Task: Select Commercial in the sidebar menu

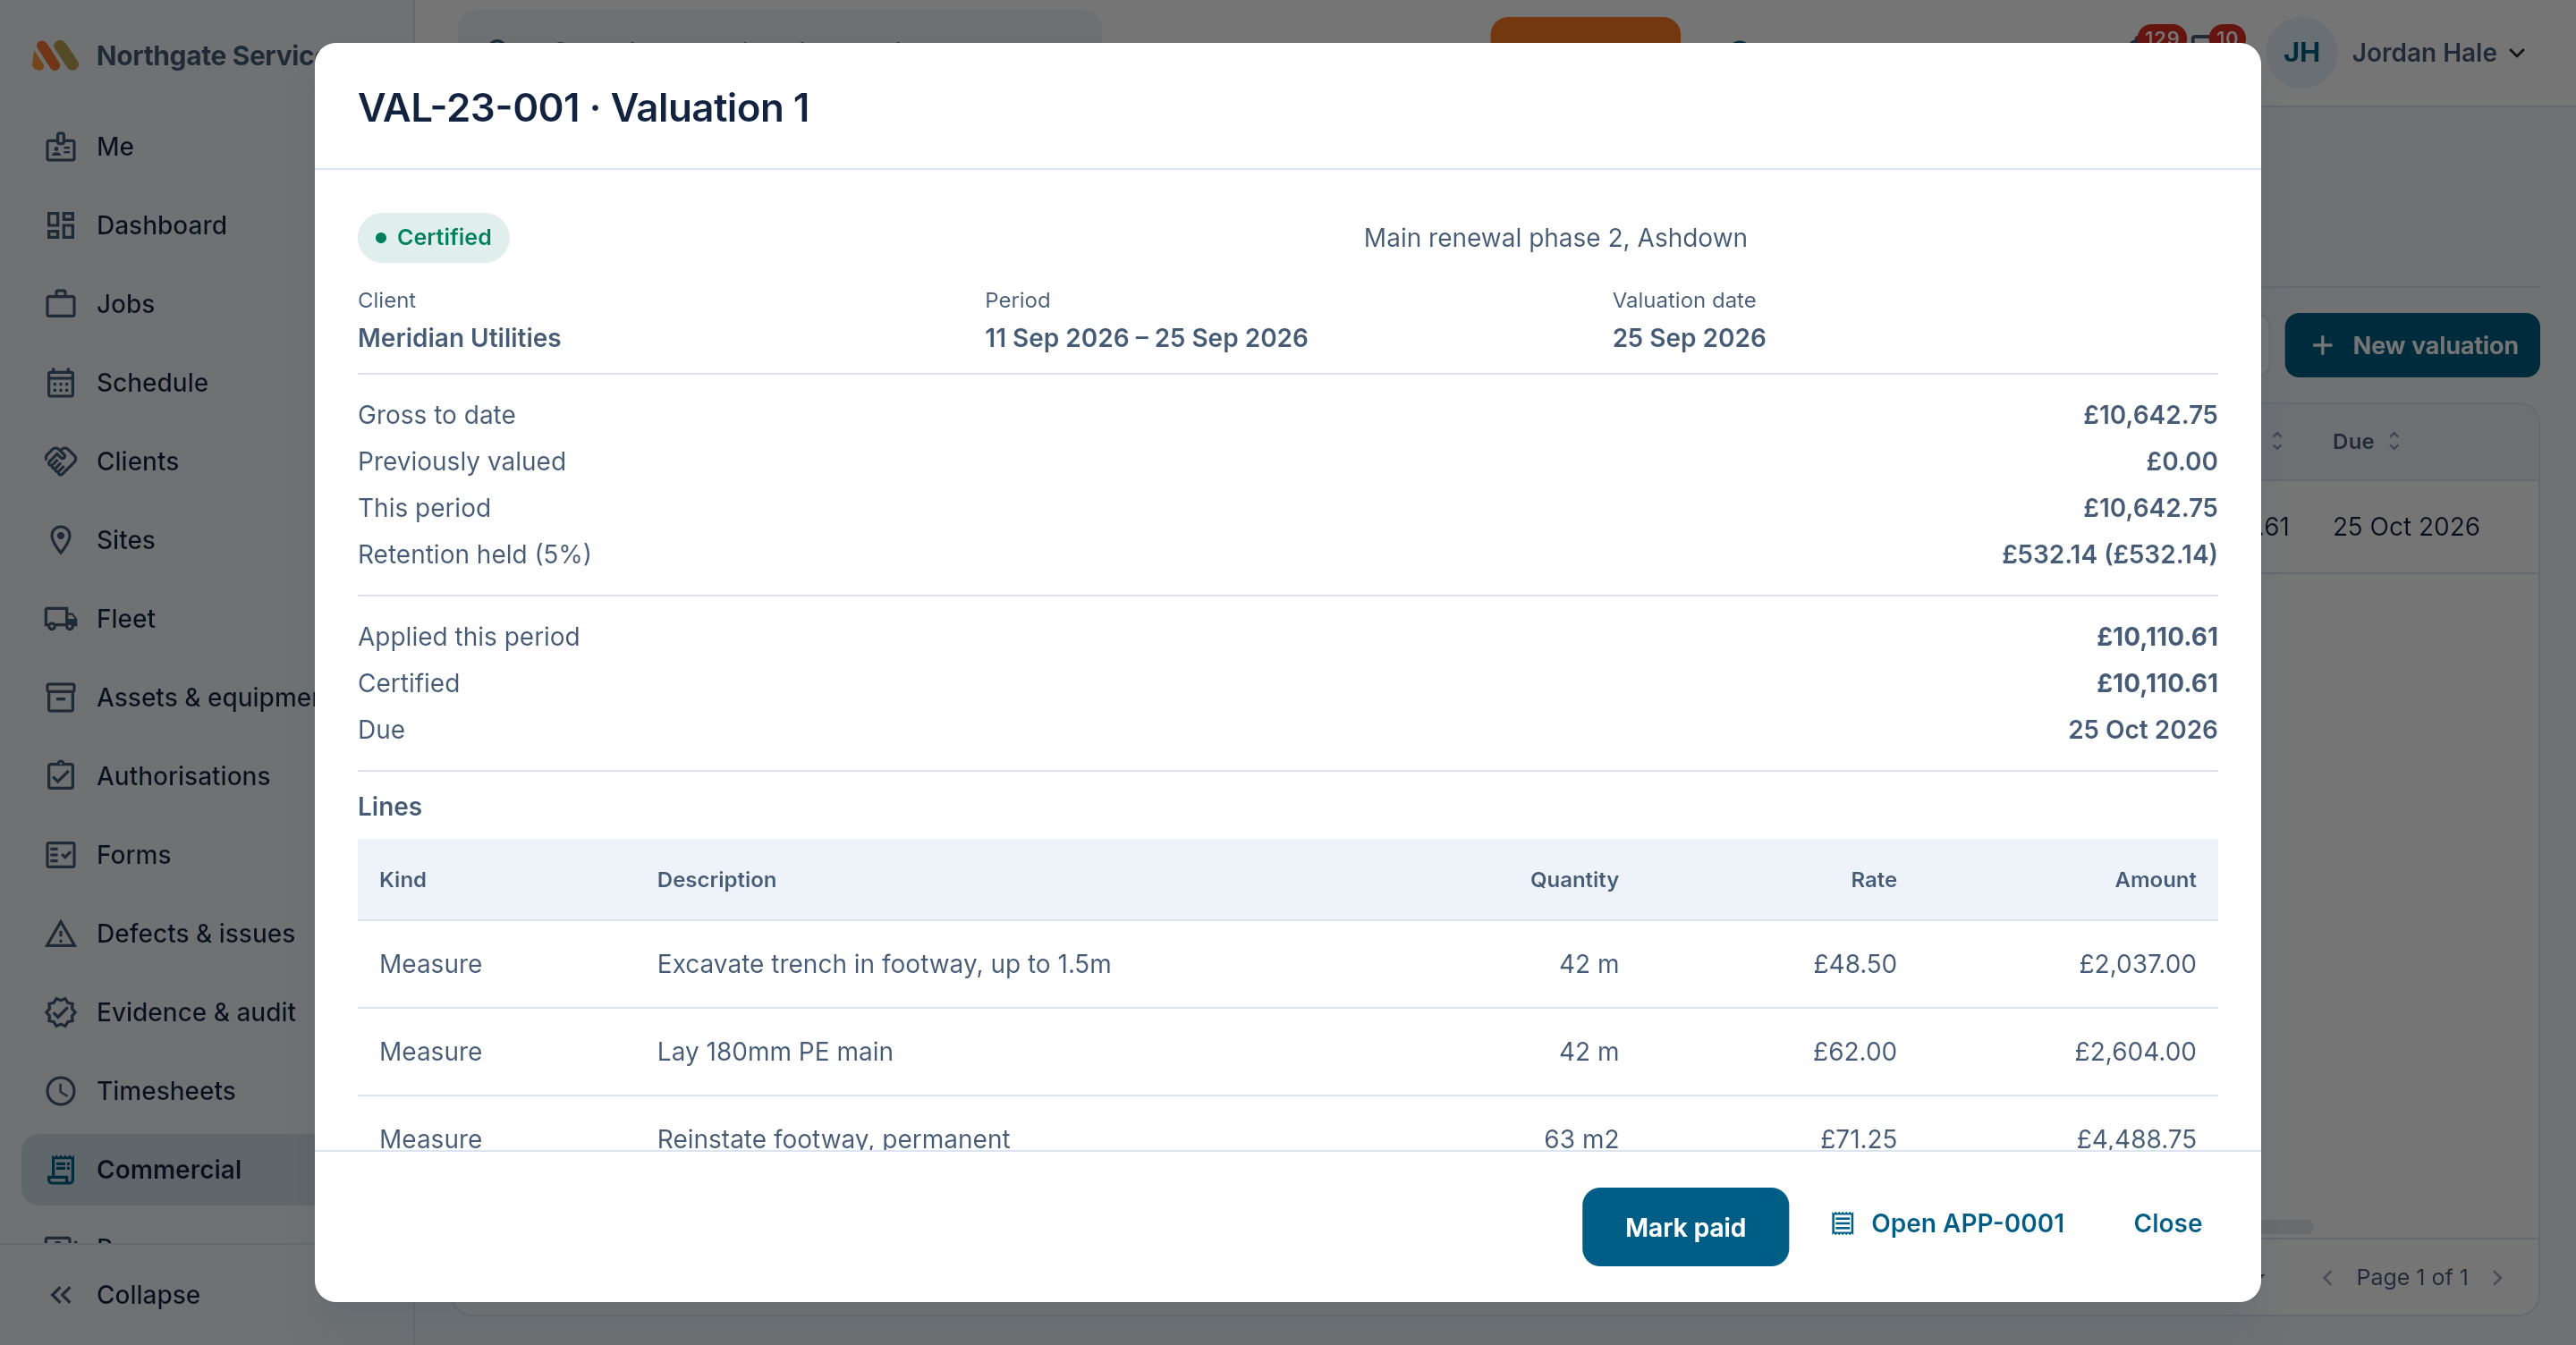Action: [x=168, y=1169]
